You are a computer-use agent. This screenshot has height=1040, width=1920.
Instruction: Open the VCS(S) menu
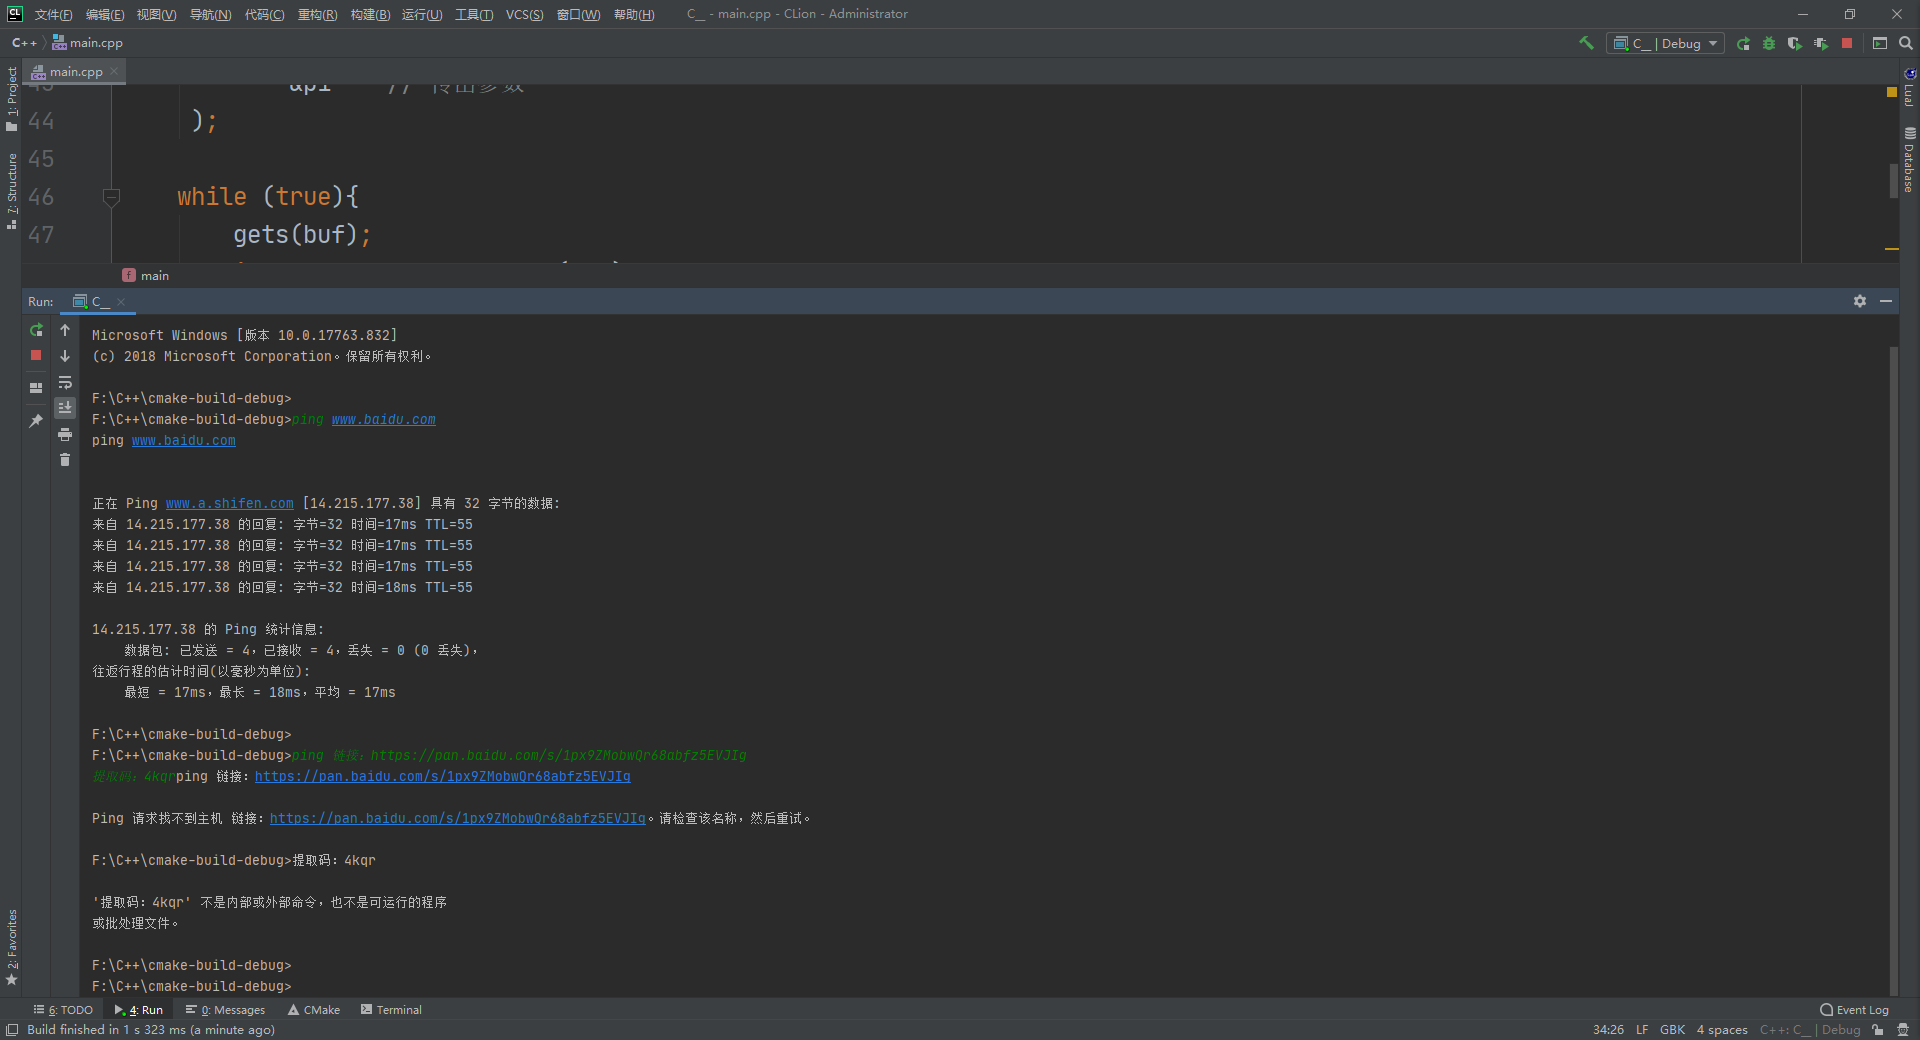524,14
